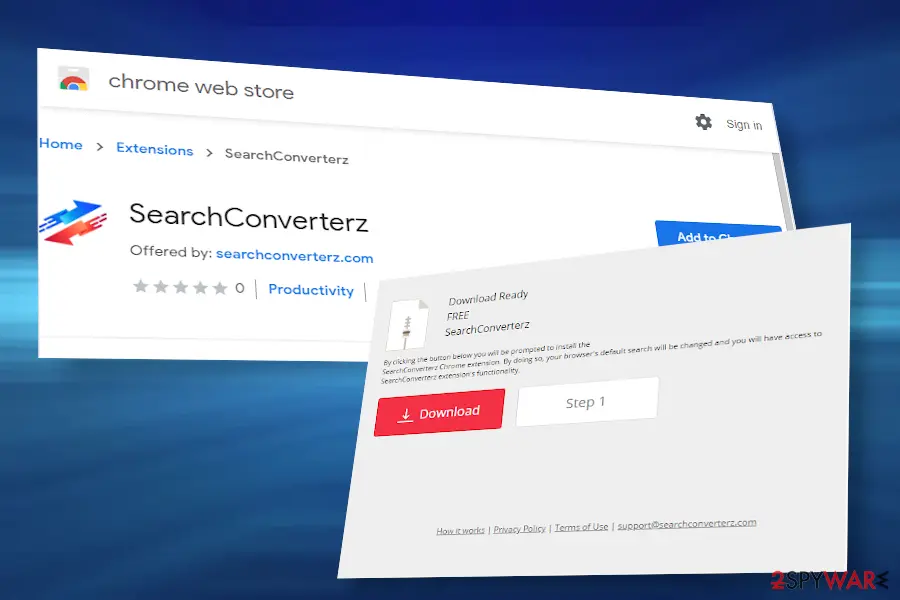Click the zip file icon in Download Ready panel
This screenshot has height=600, width=900.
(408, 325)
